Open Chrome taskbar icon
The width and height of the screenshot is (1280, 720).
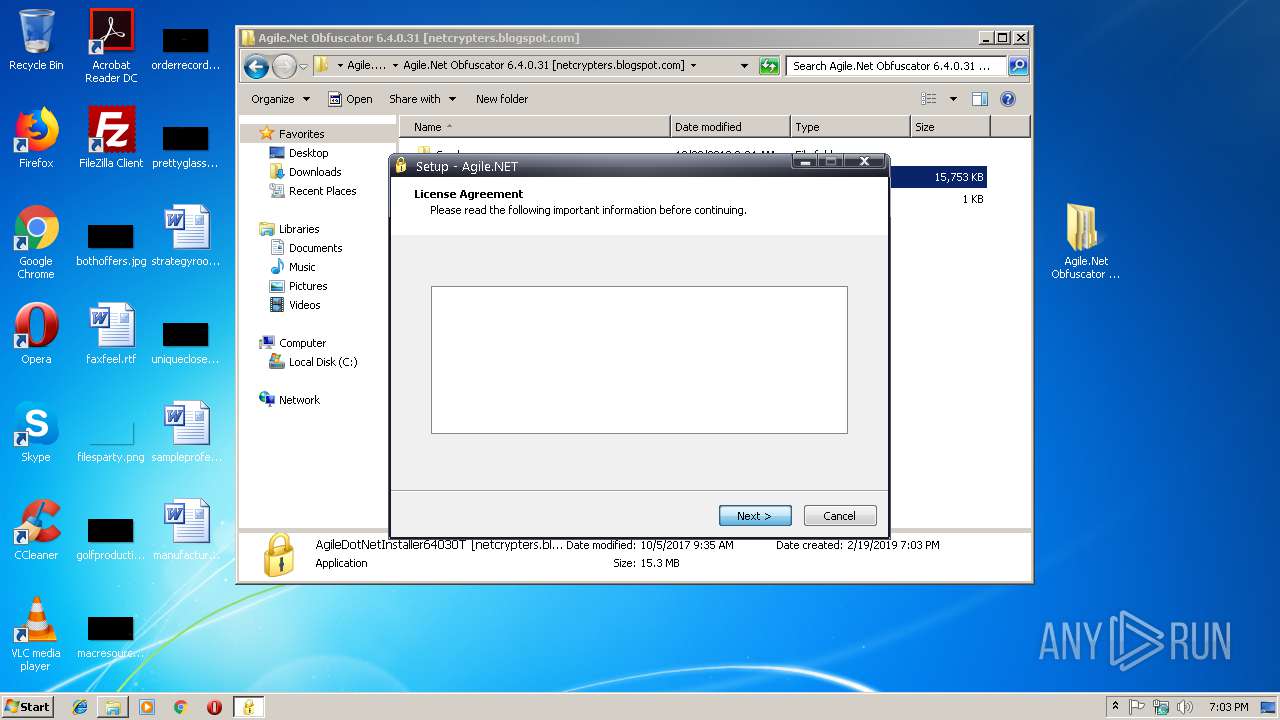pyautogui.click(x=181, y=707)
